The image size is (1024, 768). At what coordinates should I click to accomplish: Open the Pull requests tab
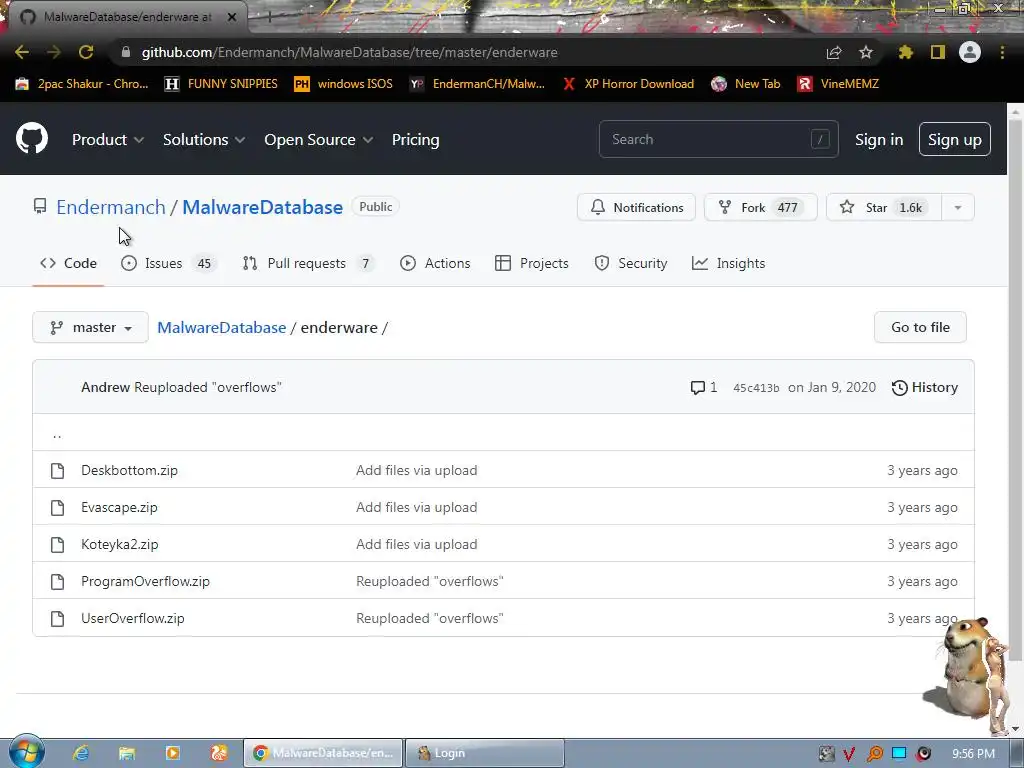tap(308, 263)
